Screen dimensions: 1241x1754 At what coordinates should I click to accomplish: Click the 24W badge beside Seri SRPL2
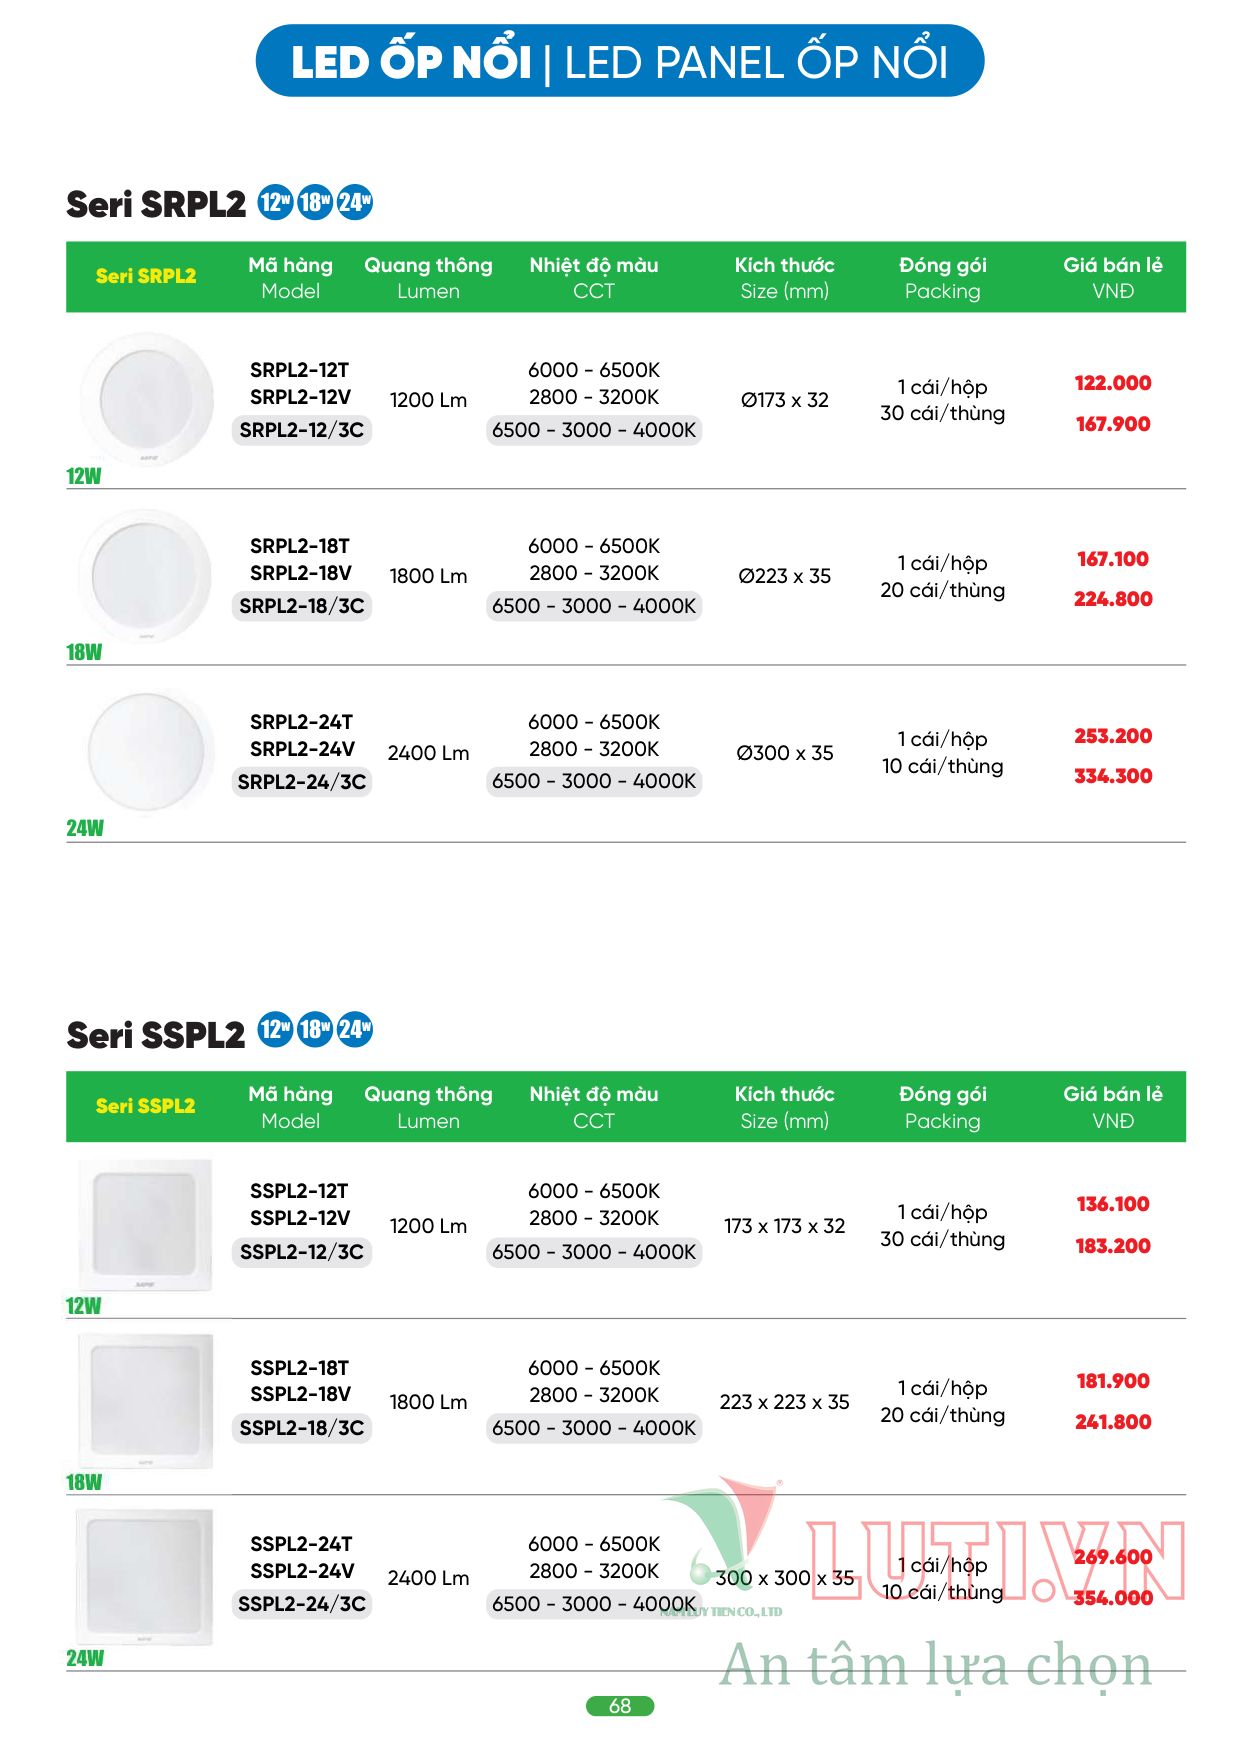(x=355, y=203)
